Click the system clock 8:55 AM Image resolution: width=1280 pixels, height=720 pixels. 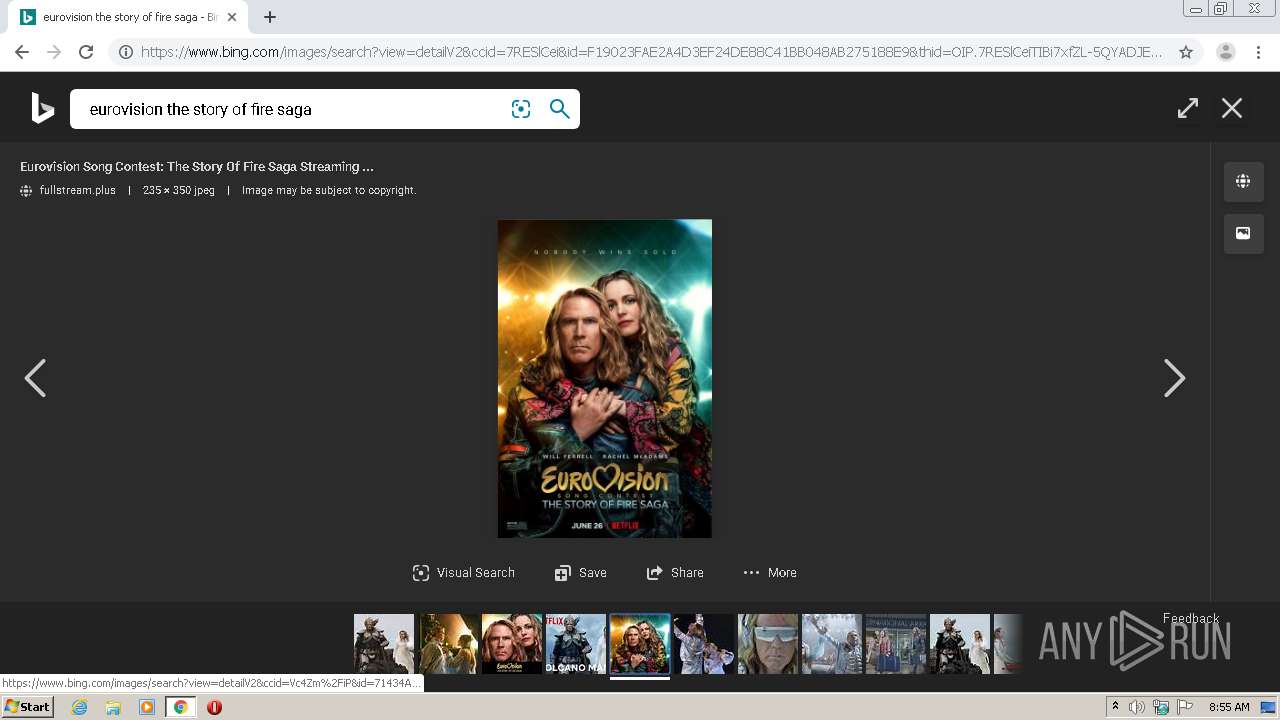(1229, 707)
